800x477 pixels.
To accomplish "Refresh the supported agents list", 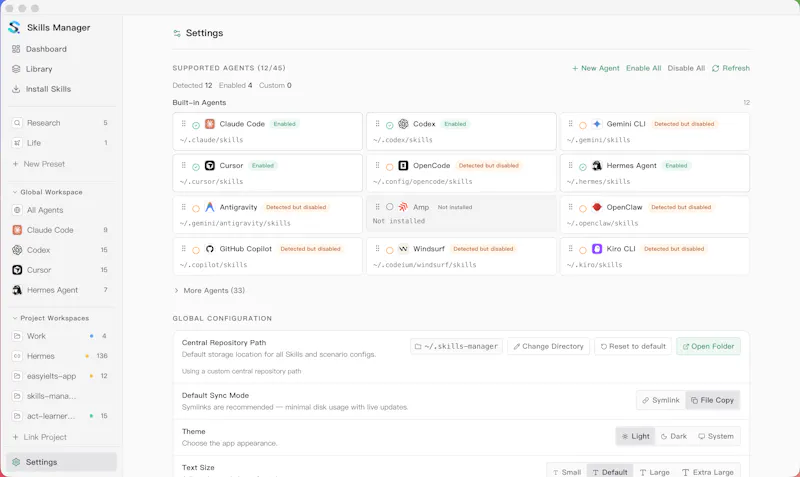I will pyautogui.click(x=731, y=68).
